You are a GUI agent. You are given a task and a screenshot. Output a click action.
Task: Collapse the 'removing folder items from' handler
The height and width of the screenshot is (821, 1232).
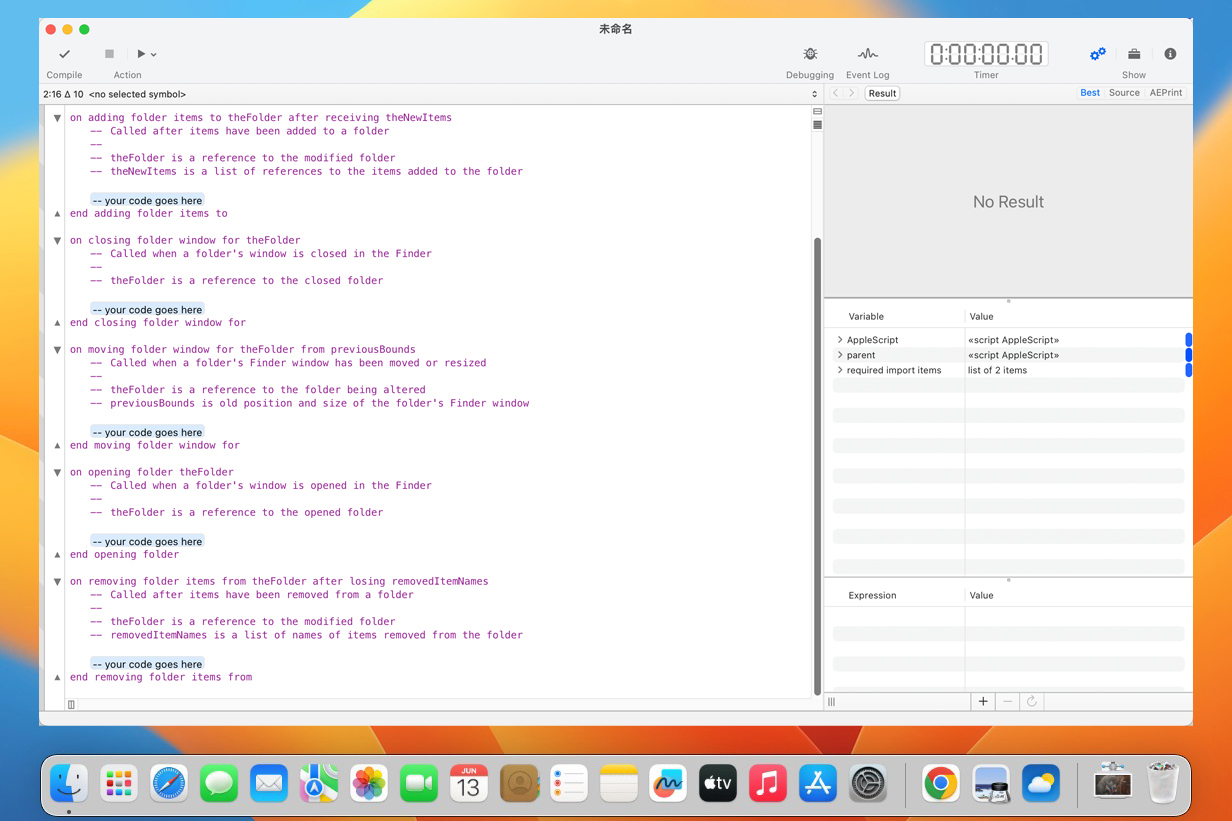tap(58, 582)
